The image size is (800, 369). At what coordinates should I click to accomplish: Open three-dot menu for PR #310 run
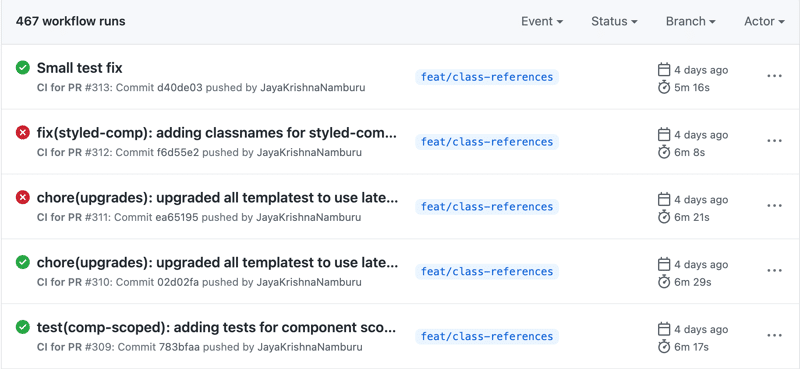click(x=774, y=270)
